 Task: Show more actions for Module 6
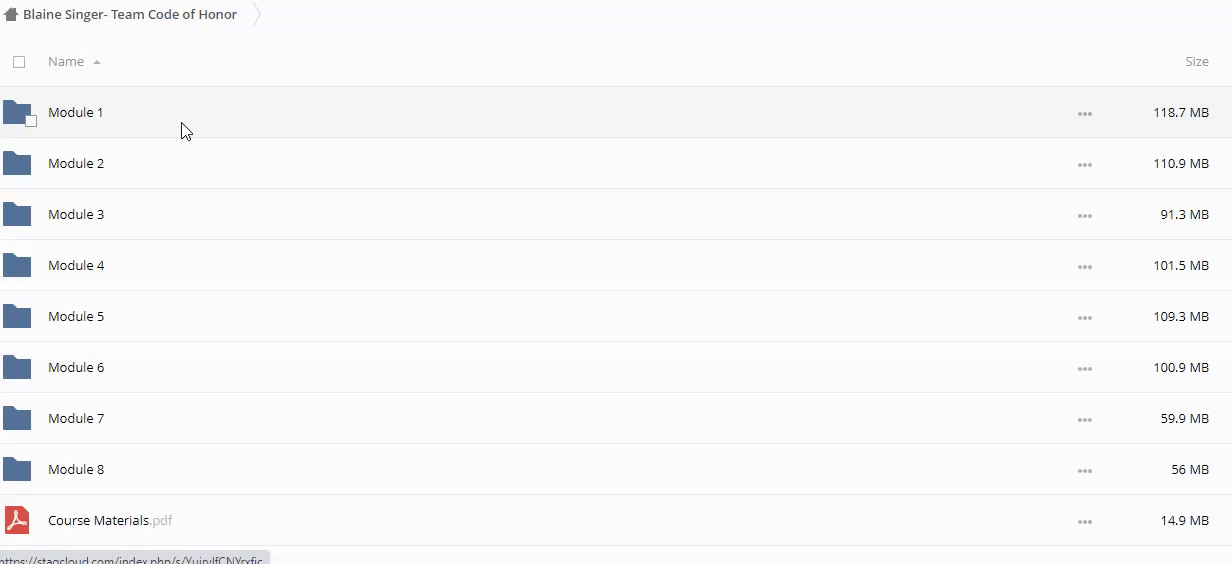pyautogui.click(x=1085, y=368)
